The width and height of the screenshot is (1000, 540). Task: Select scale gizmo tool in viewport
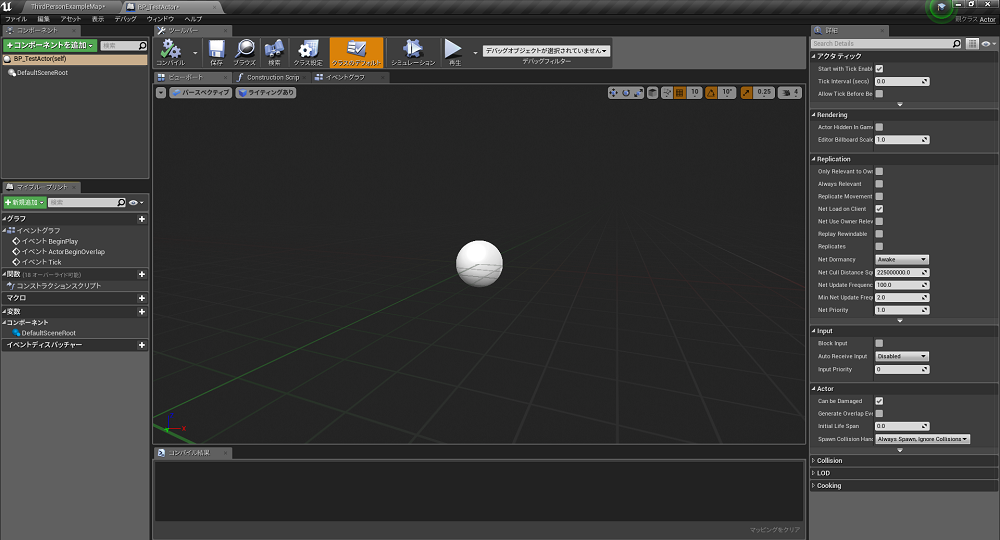[x=638, y=93]
